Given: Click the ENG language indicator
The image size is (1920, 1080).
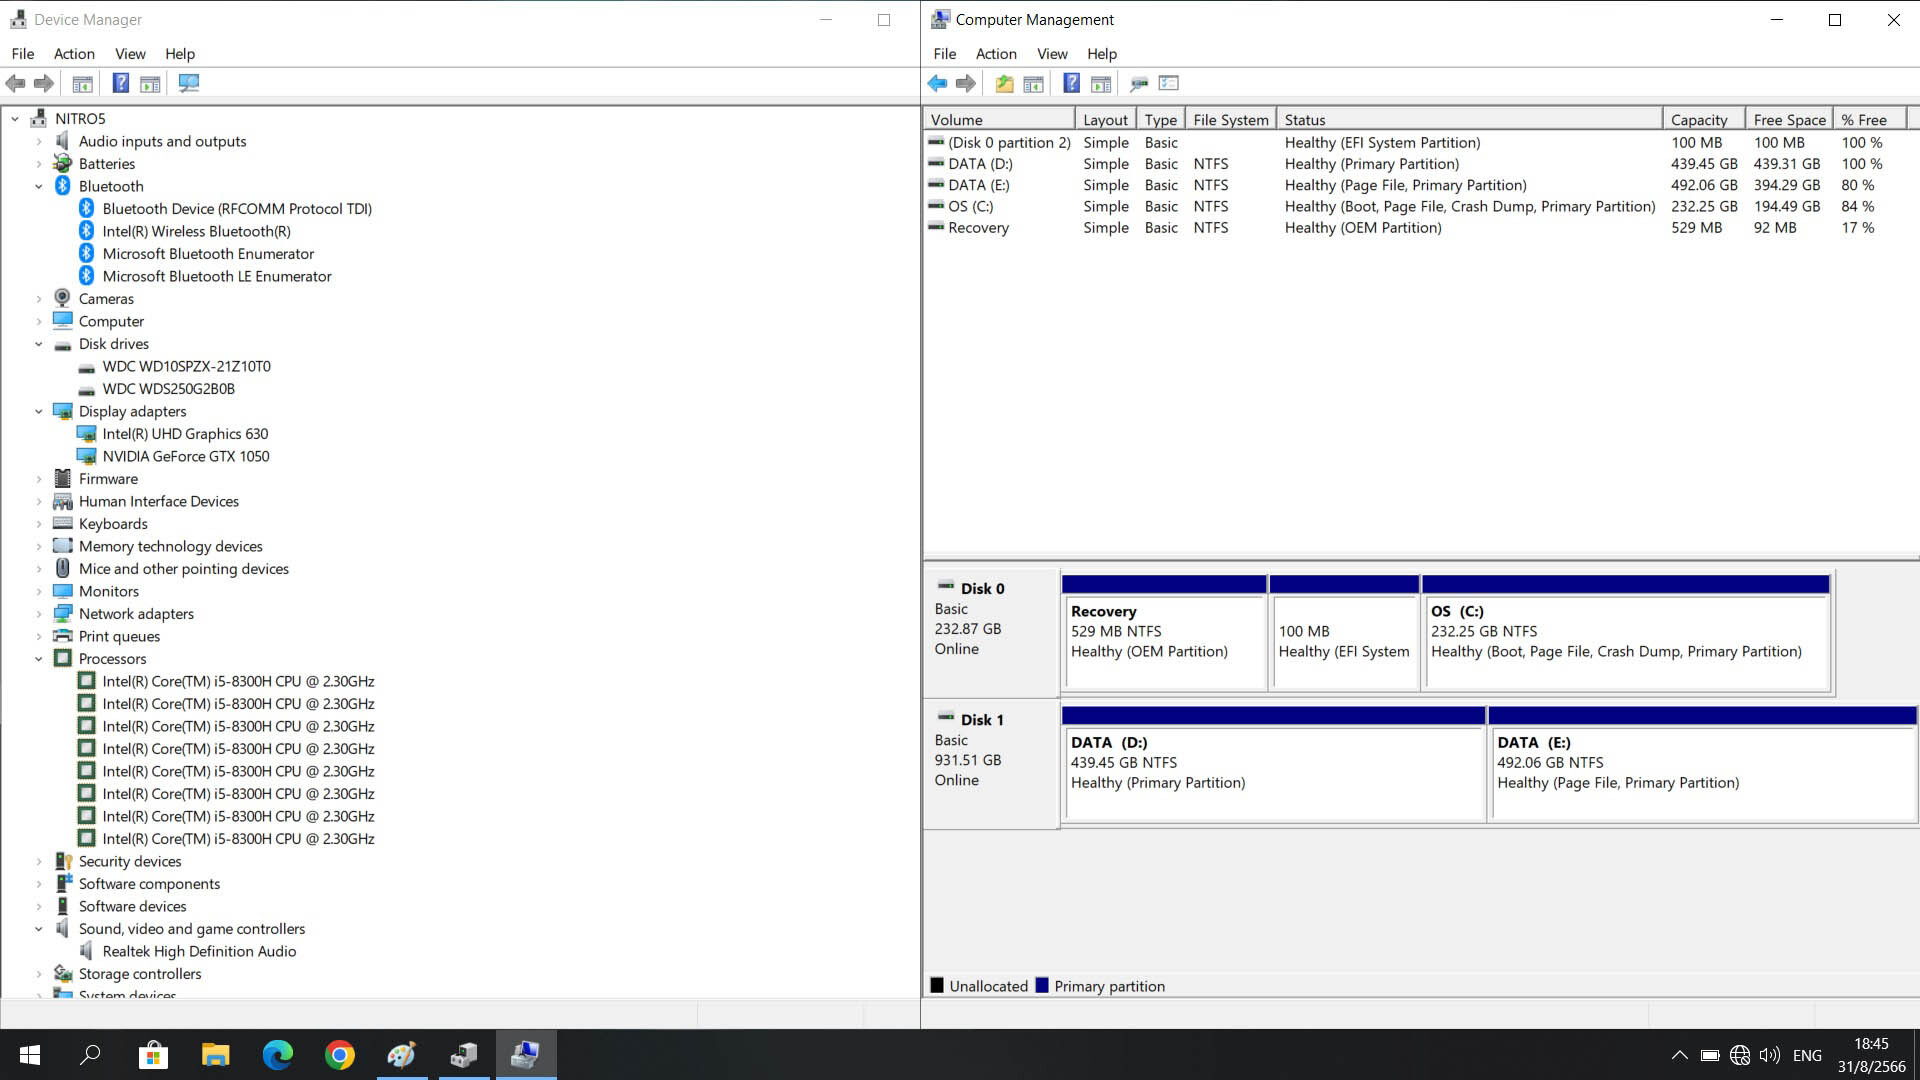Looking at the screenshot, I should 1807,1055.
